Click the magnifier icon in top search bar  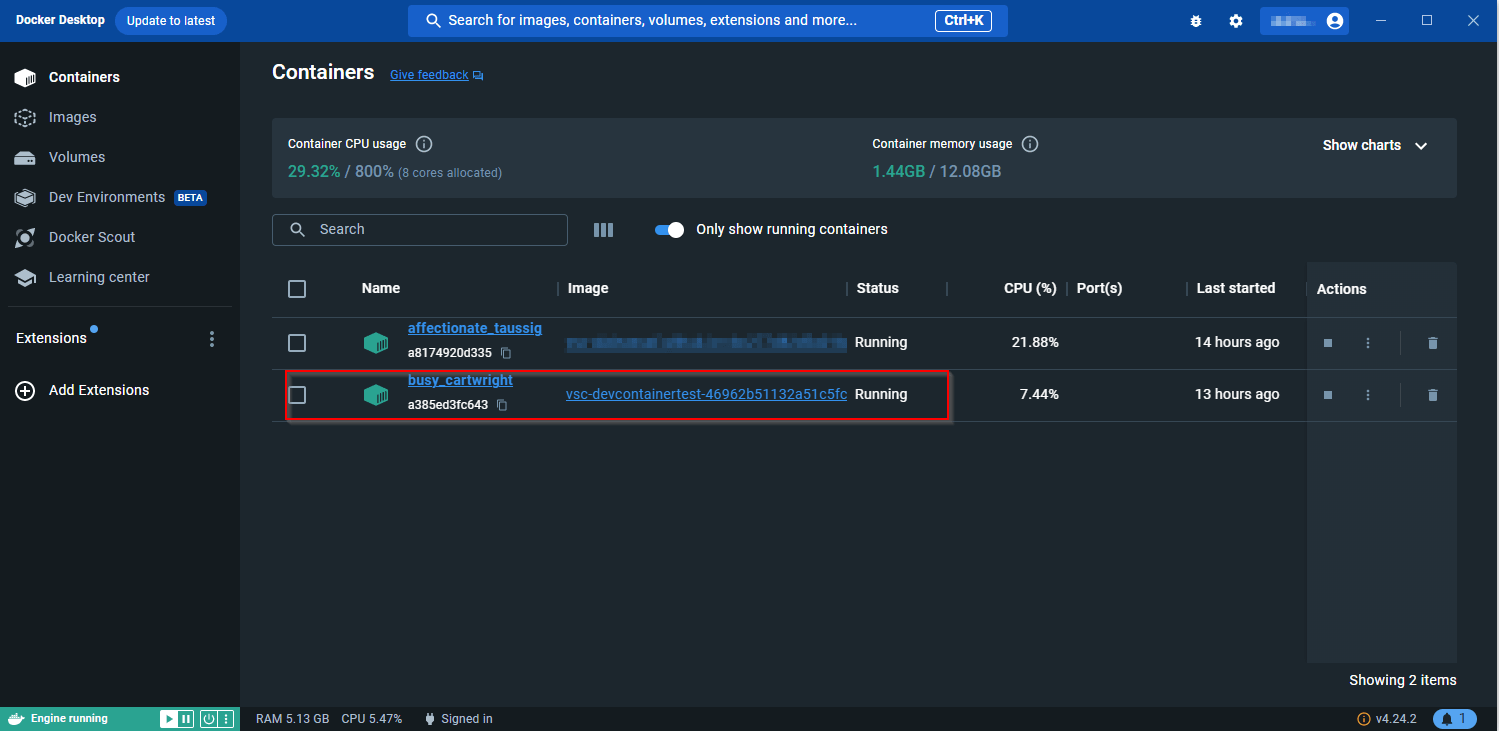434,21
